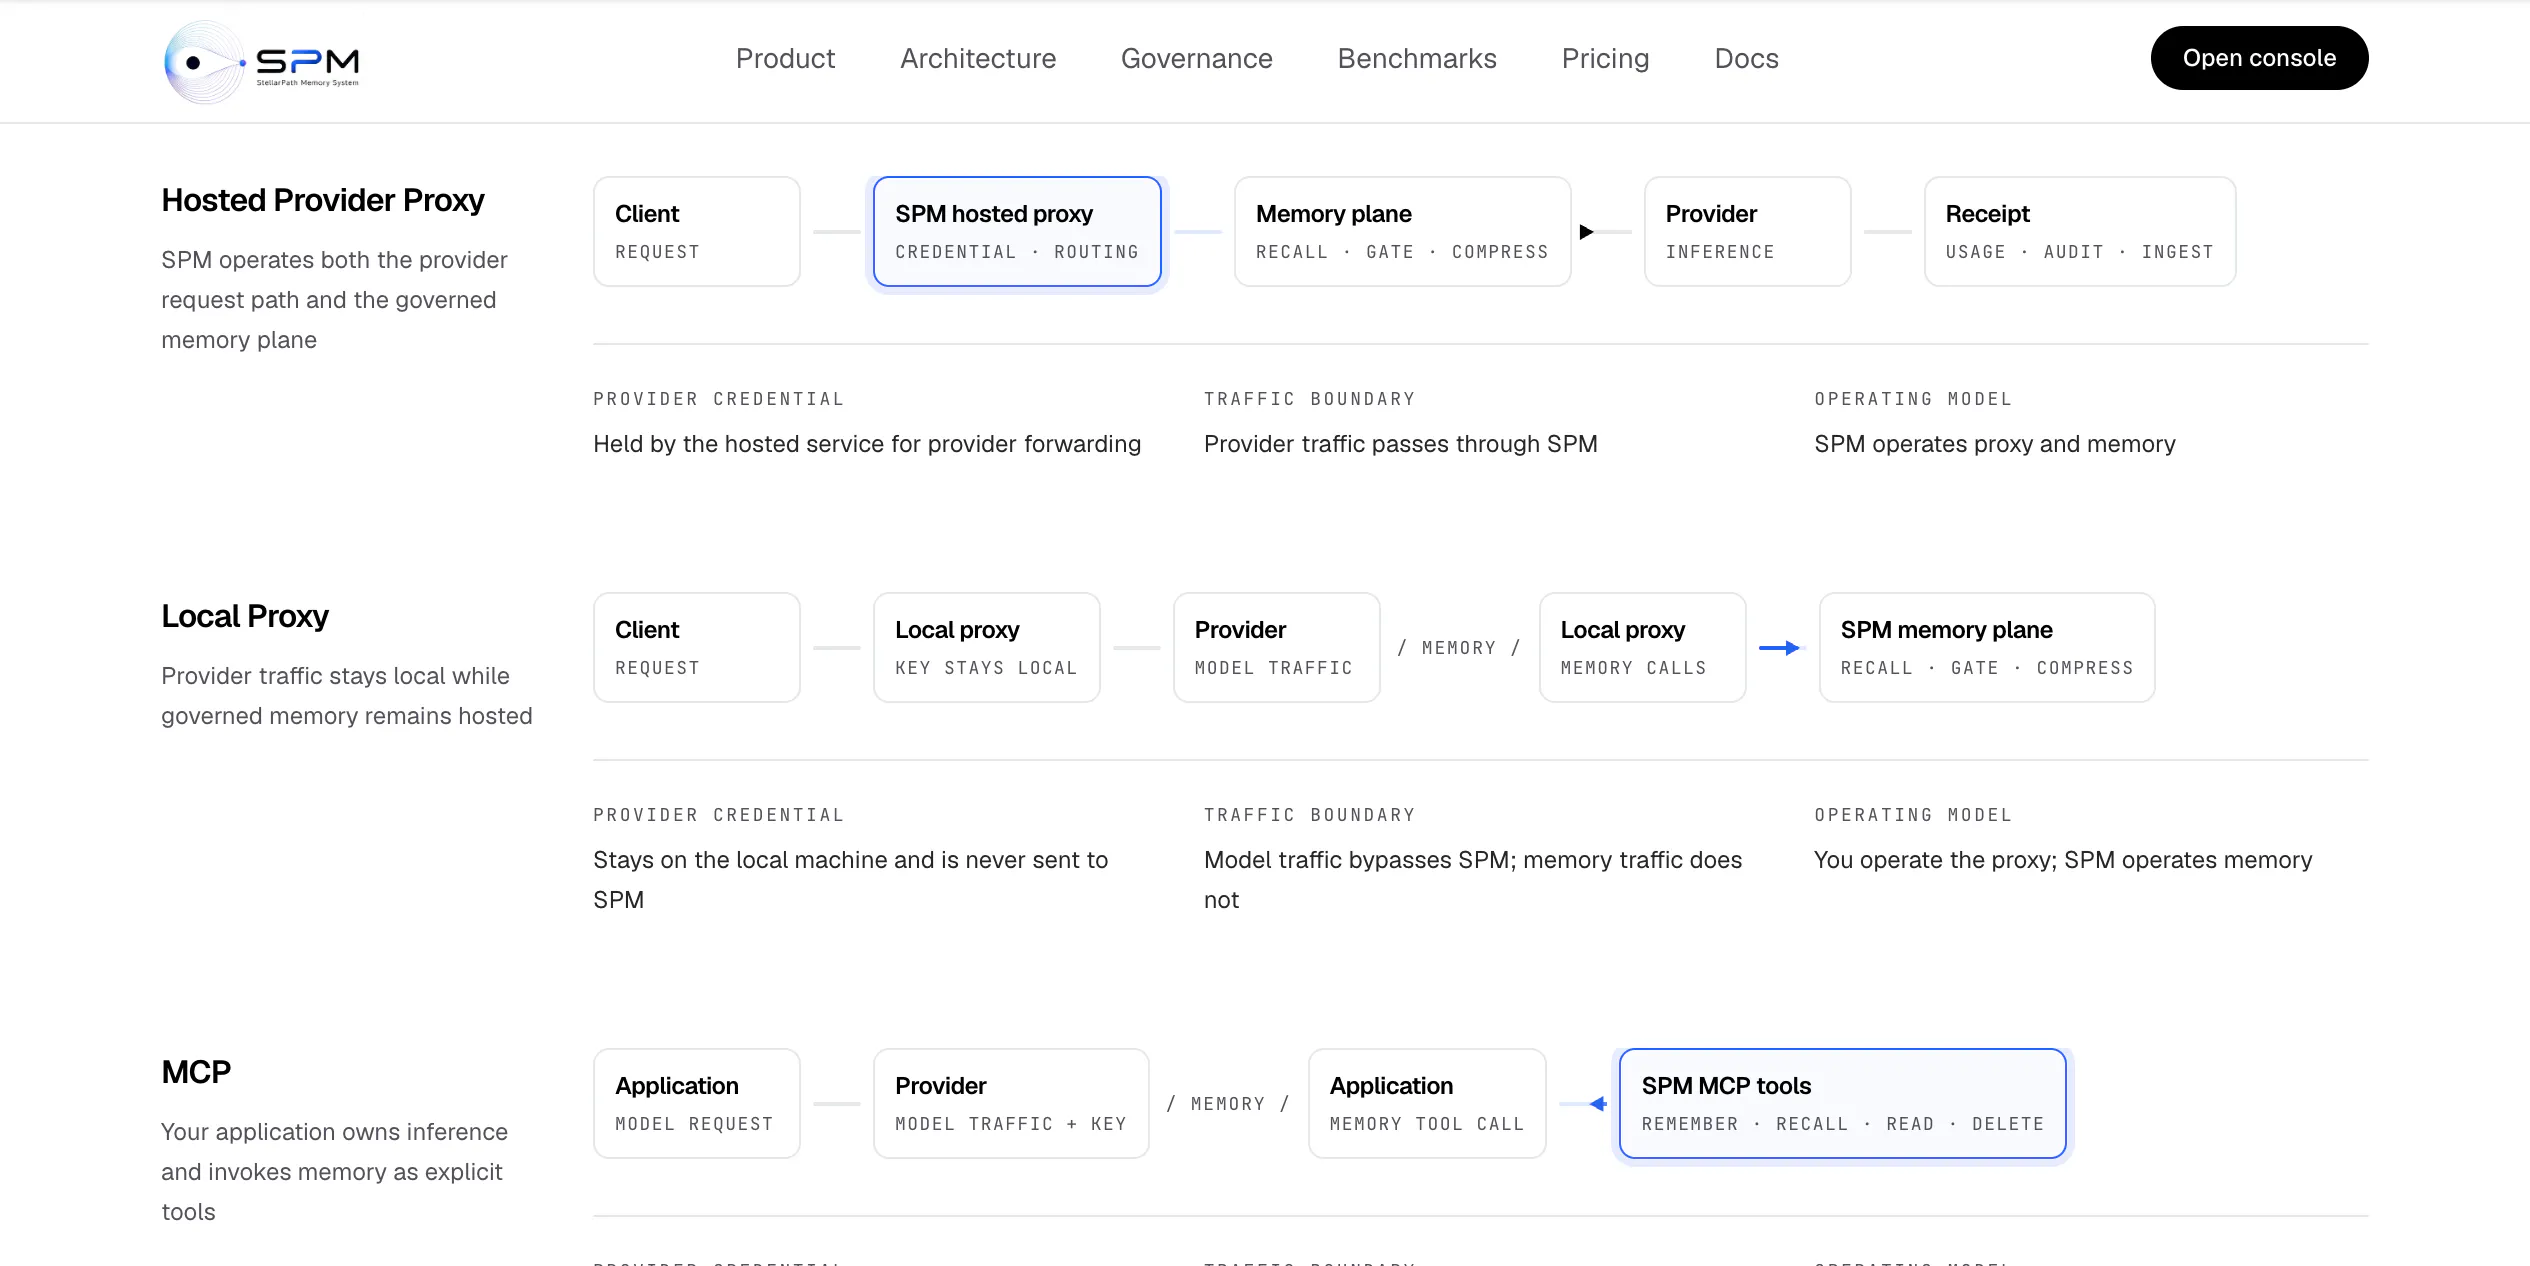2530x1266 pixels.
Task: Select the Application Model Request card
Action: [x=697, y=1104]
